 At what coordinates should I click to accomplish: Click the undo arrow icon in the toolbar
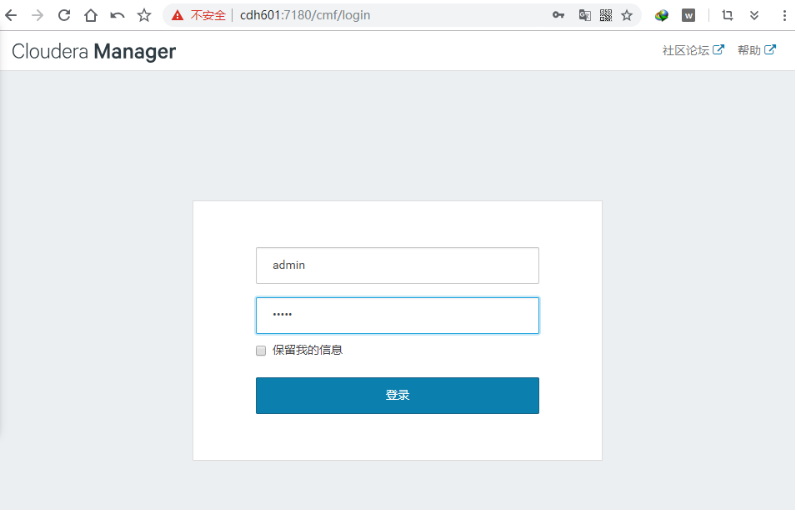[117, 16]
